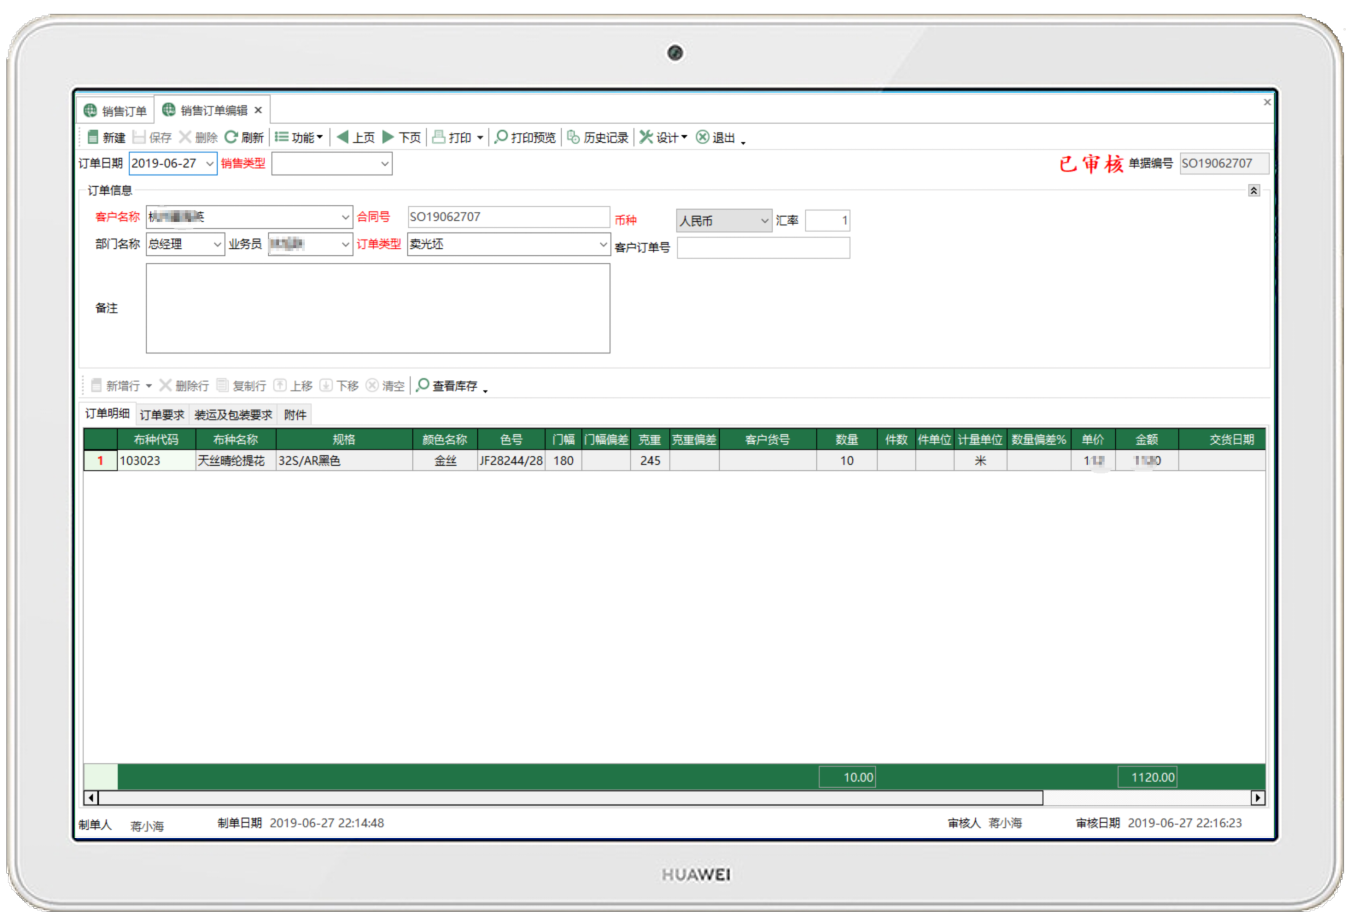
Task: Click the 汇率 exchange rate field
Action: point(827,220)
